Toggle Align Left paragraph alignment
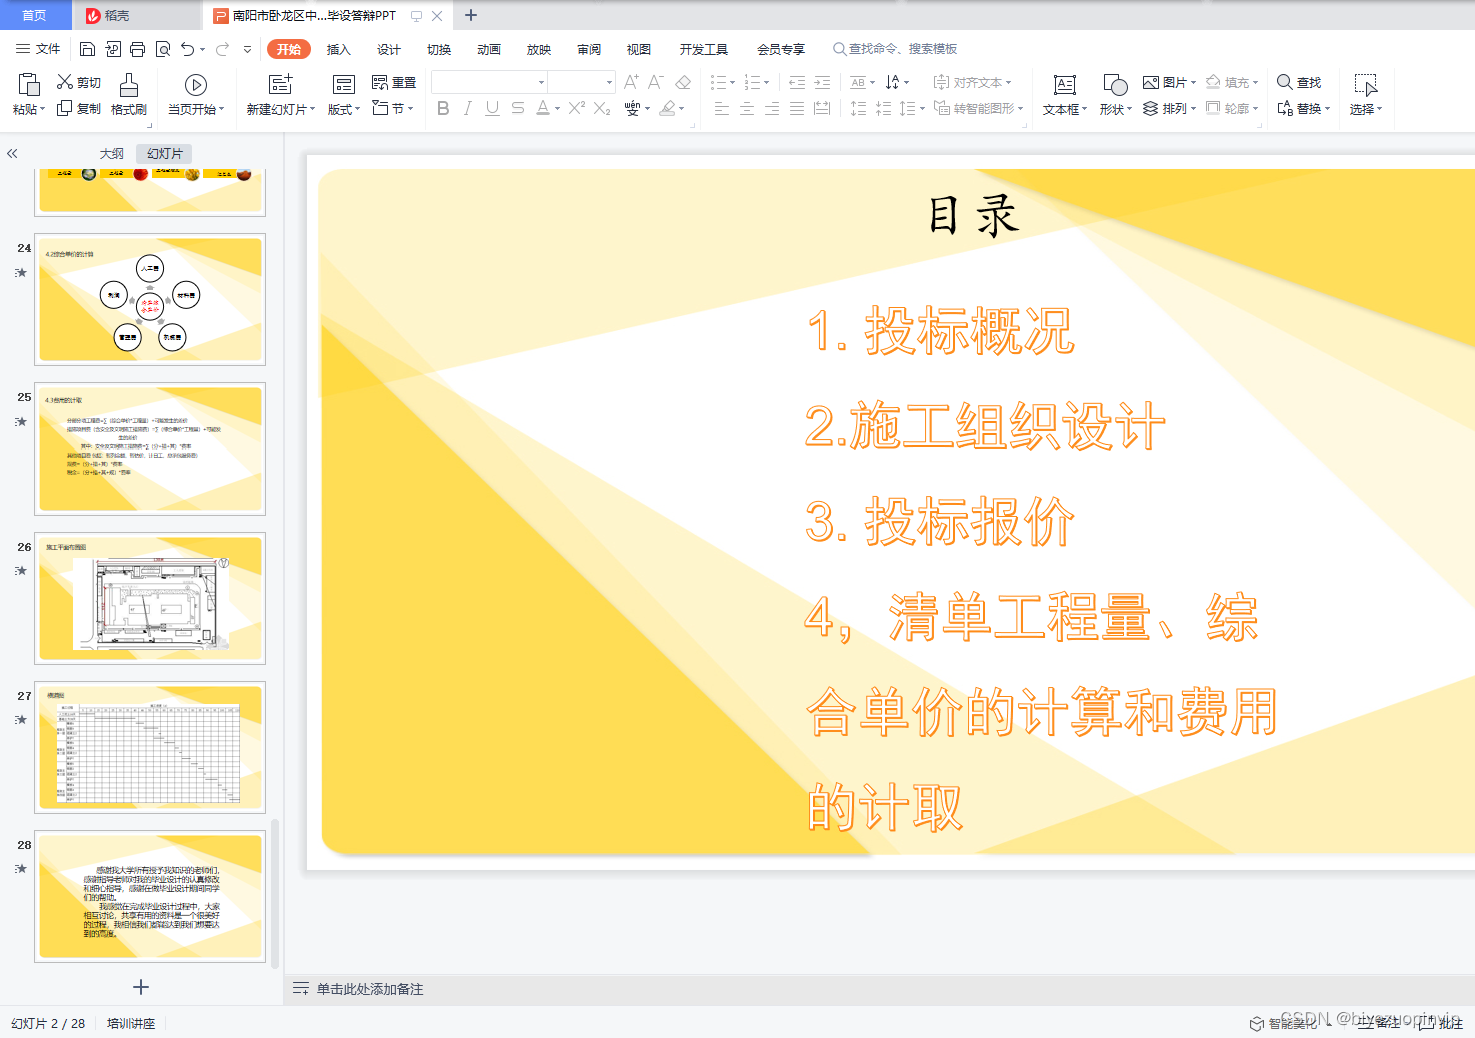This screenshot has height=1038, width=1475. (722, 108)
